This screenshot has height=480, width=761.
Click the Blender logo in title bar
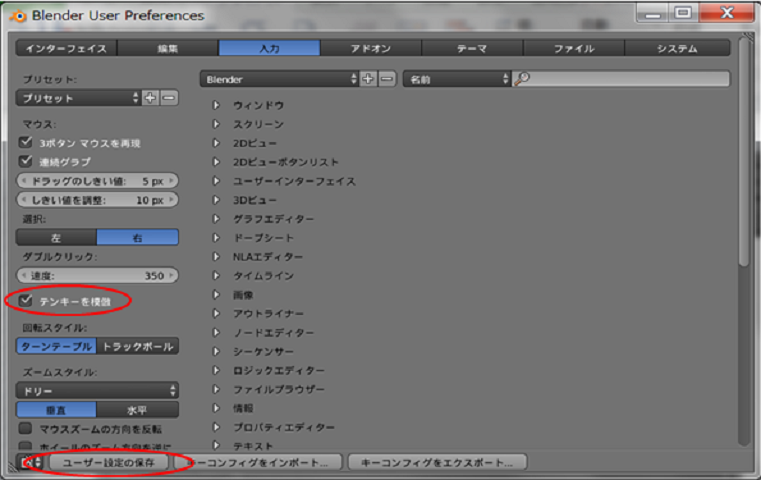coord(17,15)
